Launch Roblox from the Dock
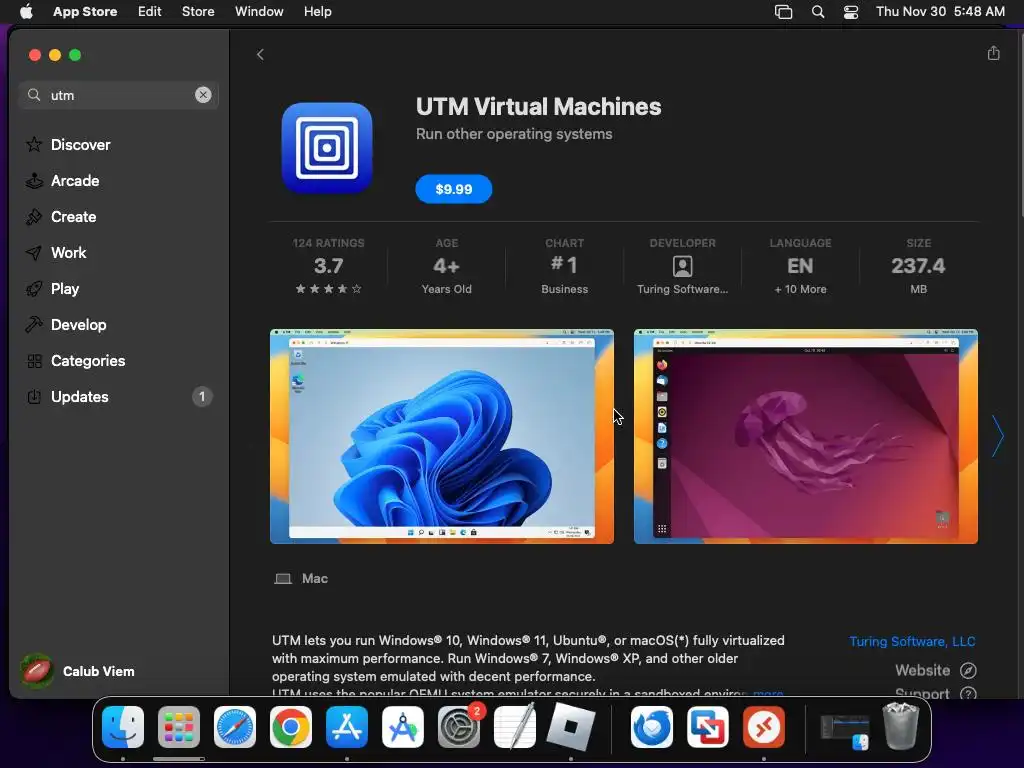1024x768 pixels. click(571, 727)
